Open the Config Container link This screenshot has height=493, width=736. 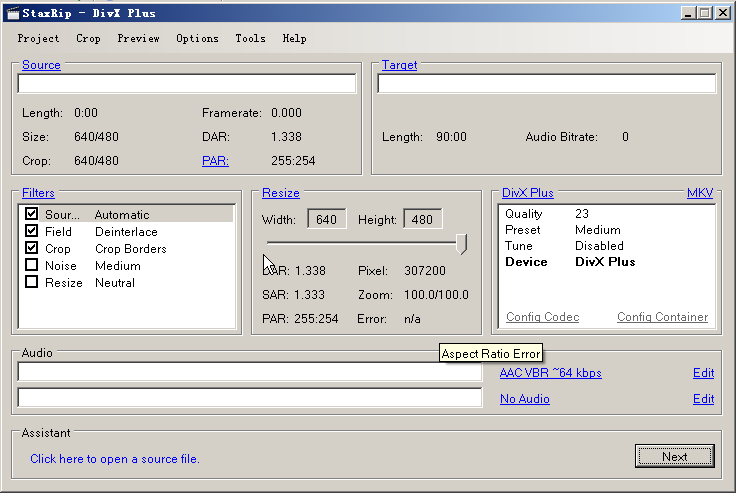coord(662,317)
